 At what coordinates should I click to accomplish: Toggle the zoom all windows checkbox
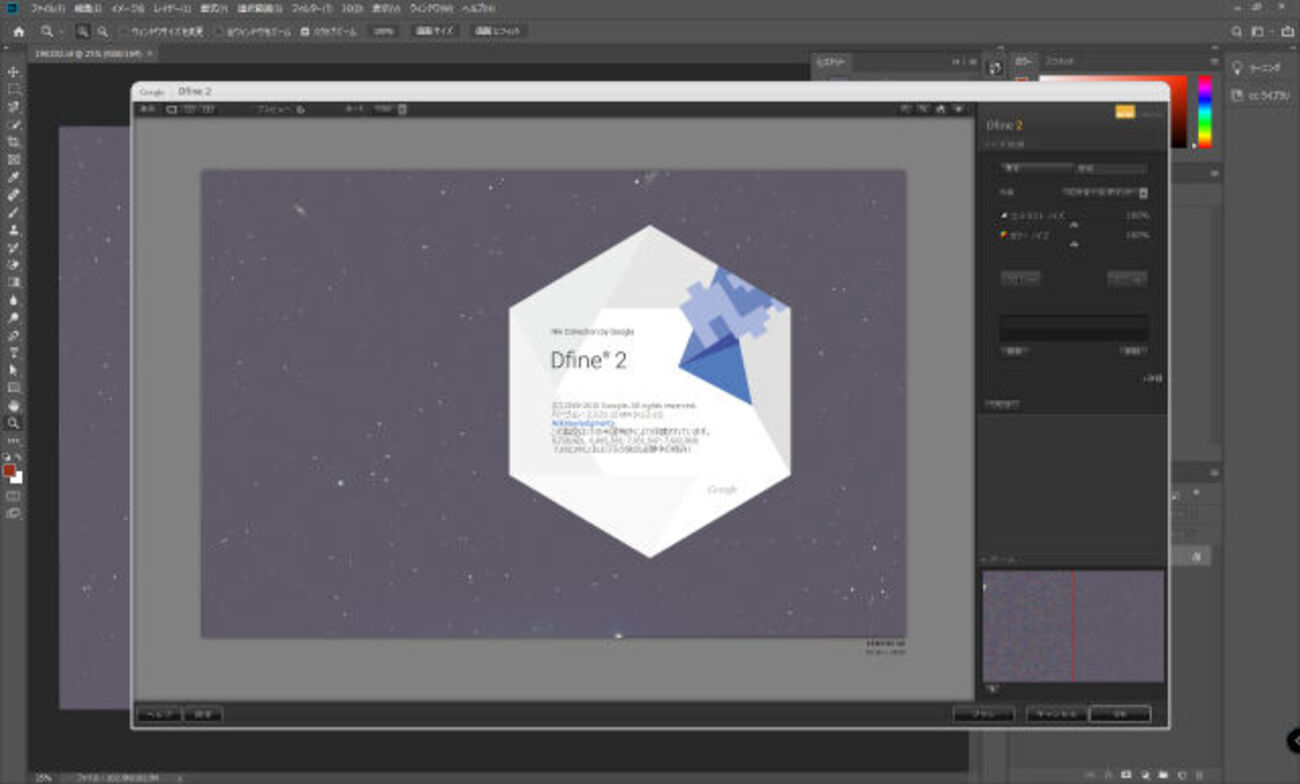tap(220, 31)
